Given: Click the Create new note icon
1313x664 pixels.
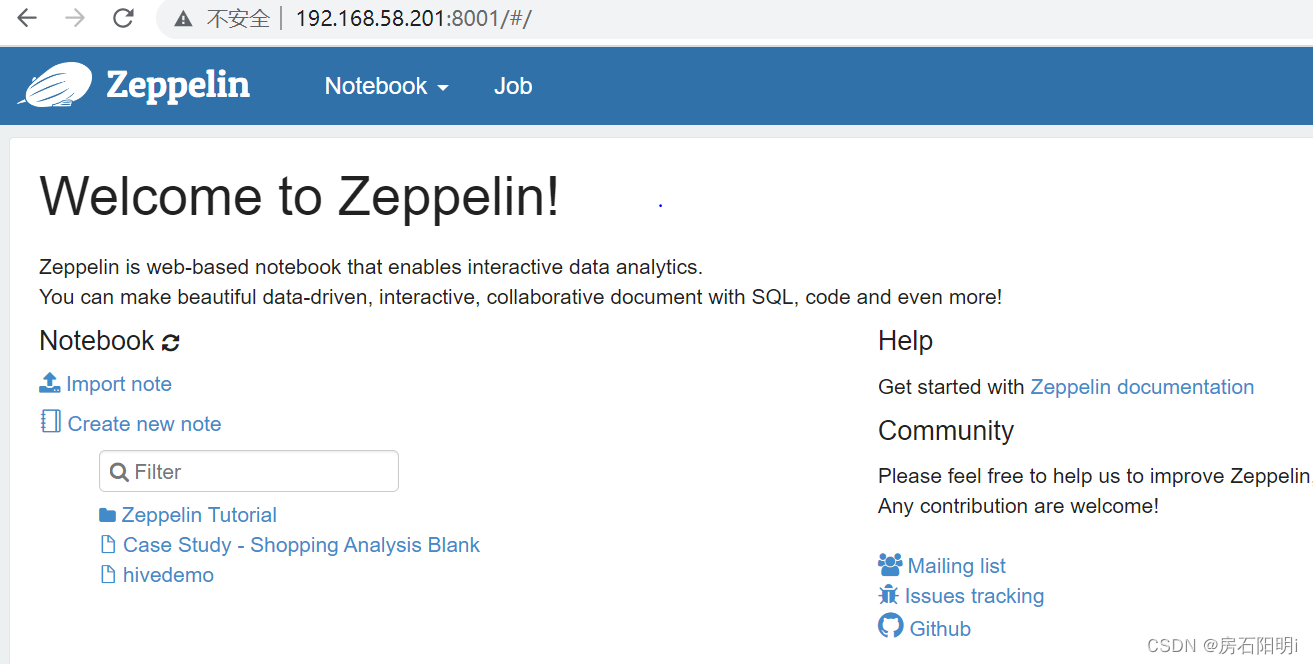Looking at the screenshot, I should (x=50, y=422).
